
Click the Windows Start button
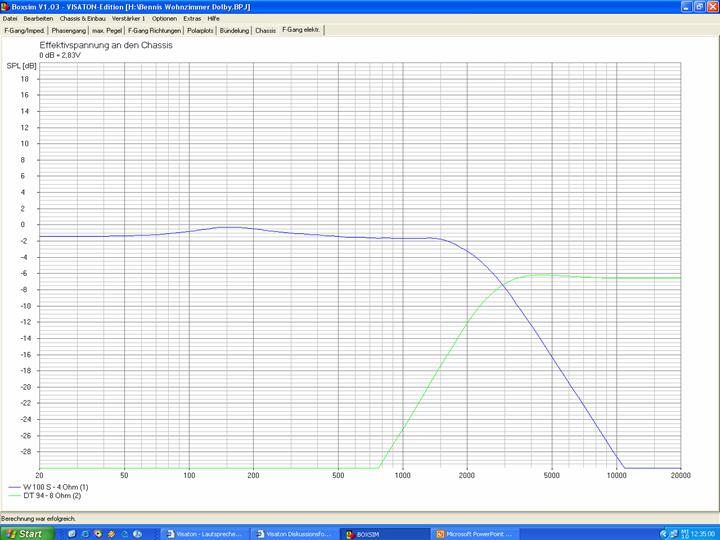[x=24, y=533]
